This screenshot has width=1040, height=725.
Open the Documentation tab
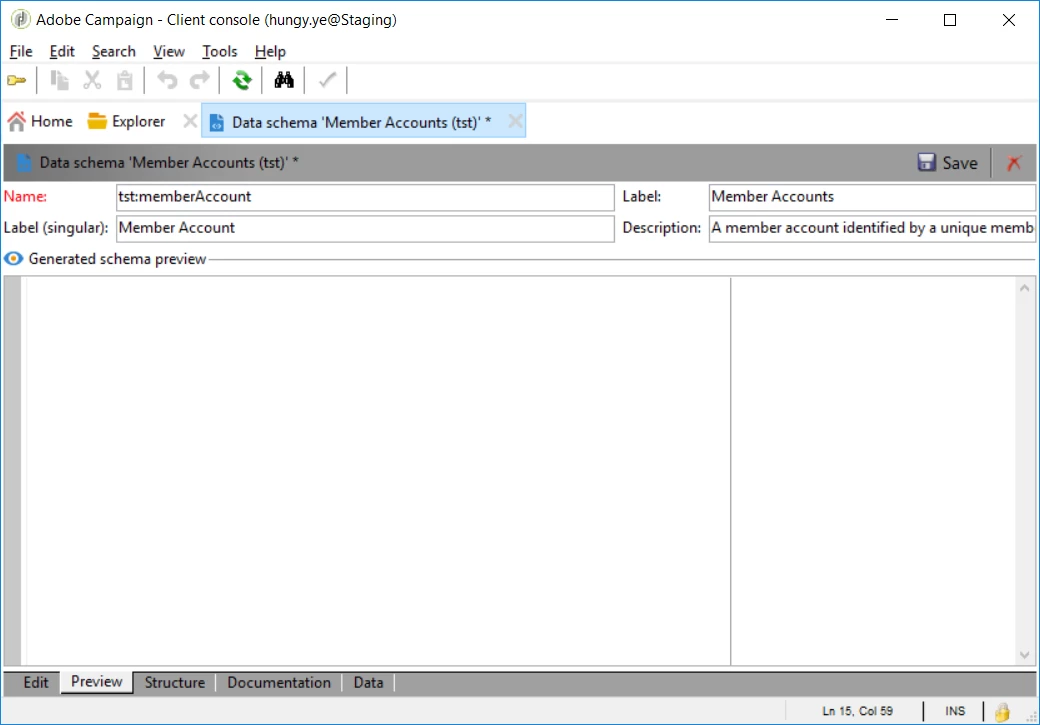279,683
